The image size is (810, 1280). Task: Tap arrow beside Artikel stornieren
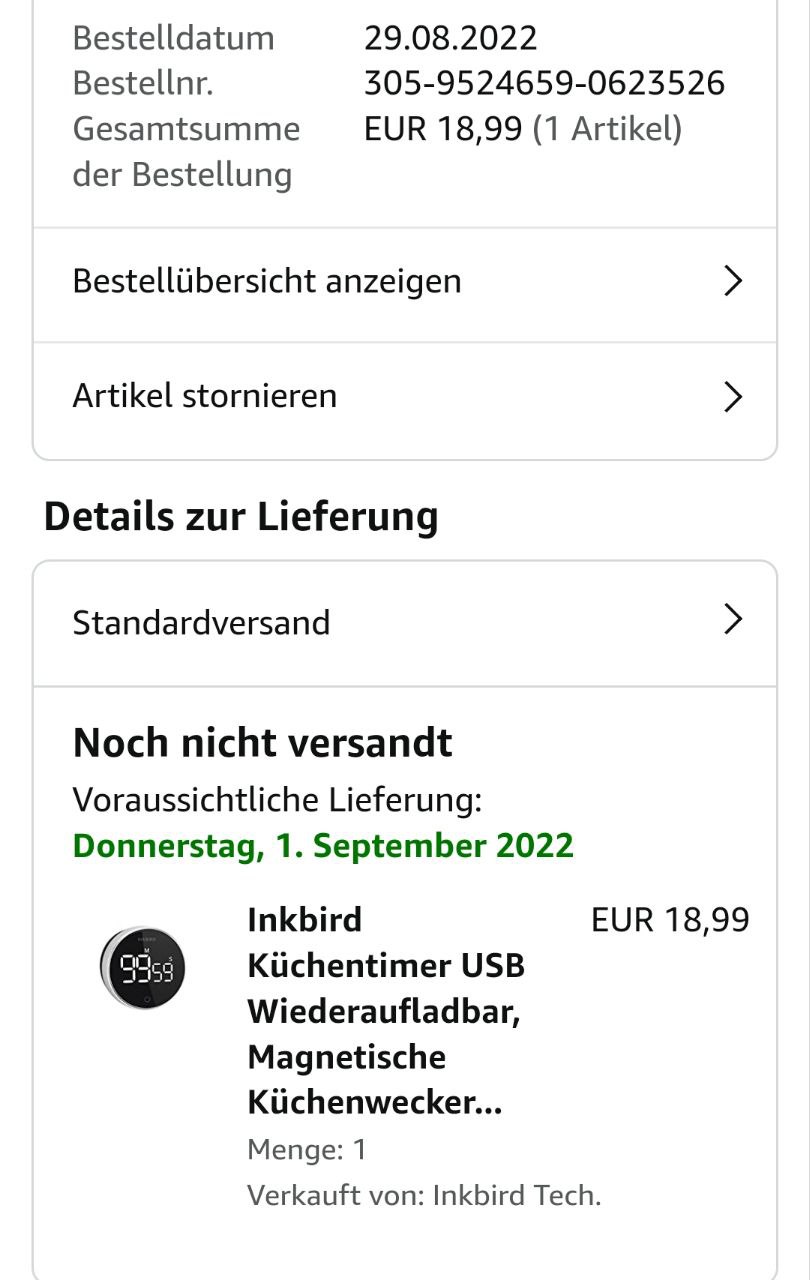pyautogui.click(x=733, y=397)
